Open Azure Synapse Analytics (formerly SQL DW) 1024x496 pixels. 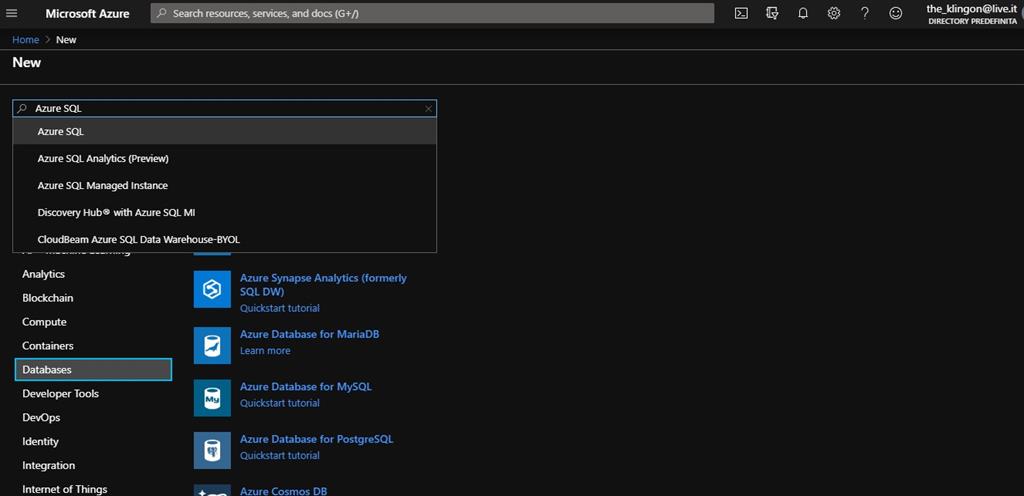click(323, 285)
